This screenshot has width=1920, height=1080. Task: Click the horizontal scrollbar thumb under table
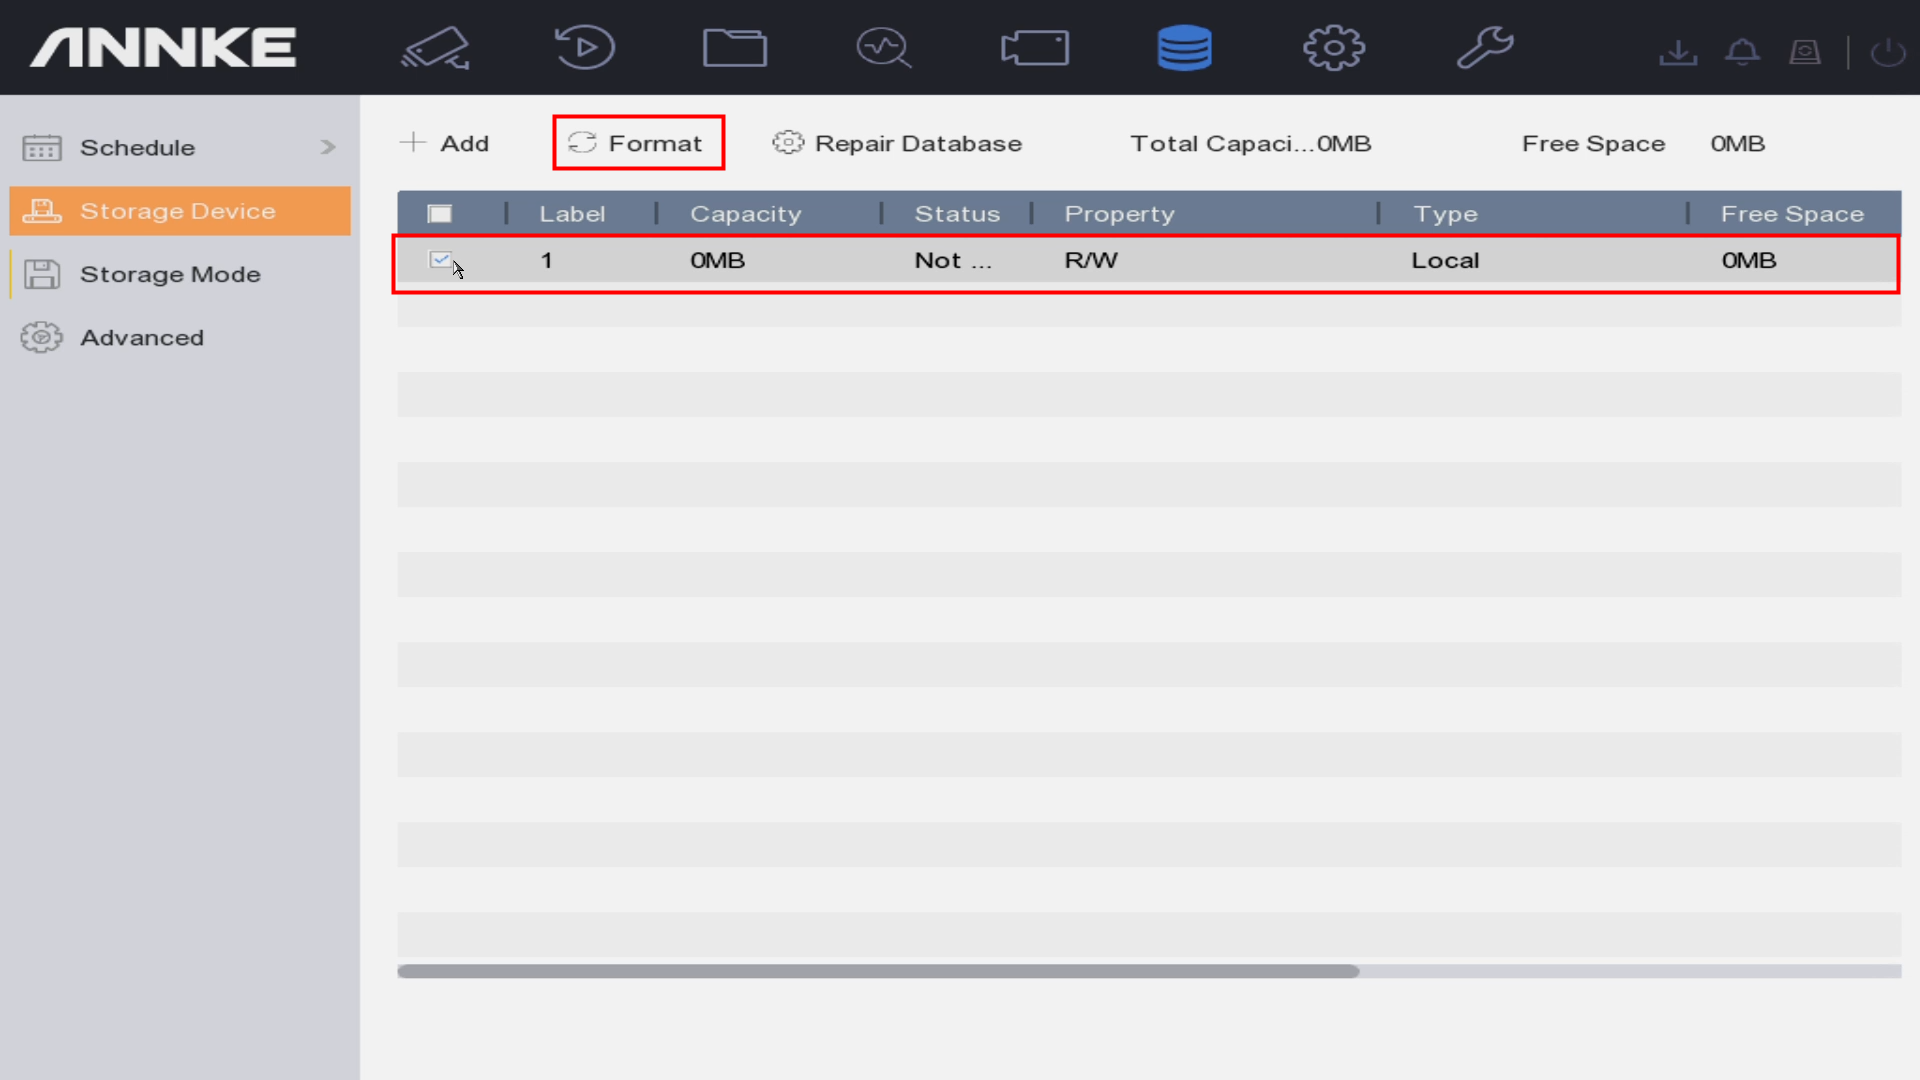(878, 971)
